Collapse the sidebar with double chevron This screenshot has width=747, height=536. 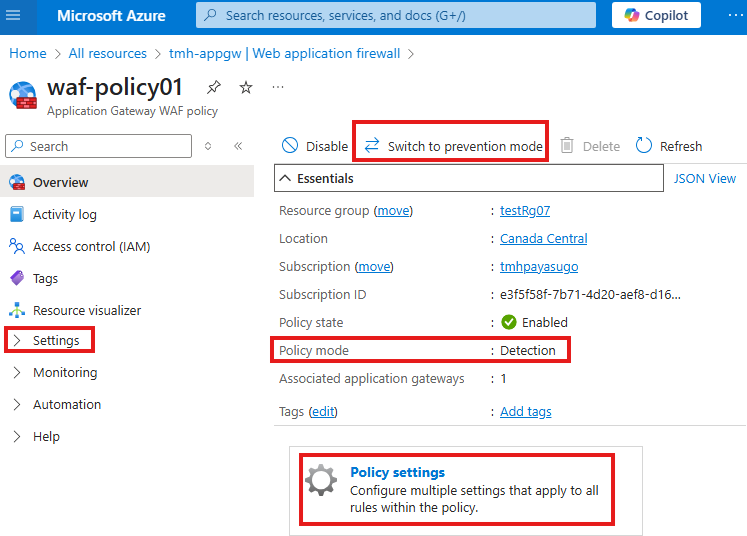(238, 146)
